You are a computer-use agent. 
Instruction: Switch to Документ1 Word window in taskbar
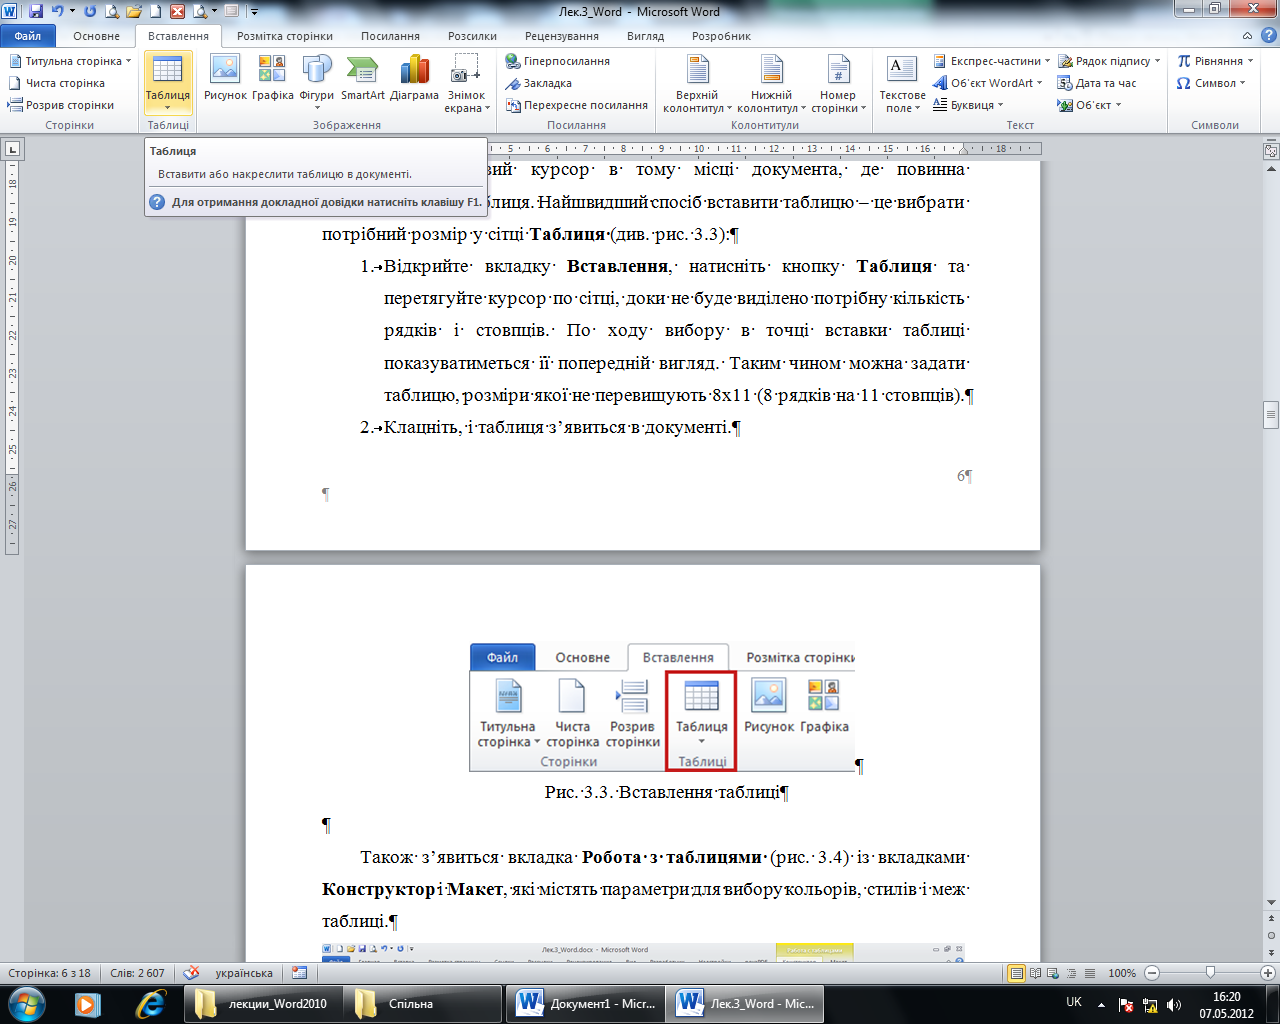click(x=585, y=1003)
